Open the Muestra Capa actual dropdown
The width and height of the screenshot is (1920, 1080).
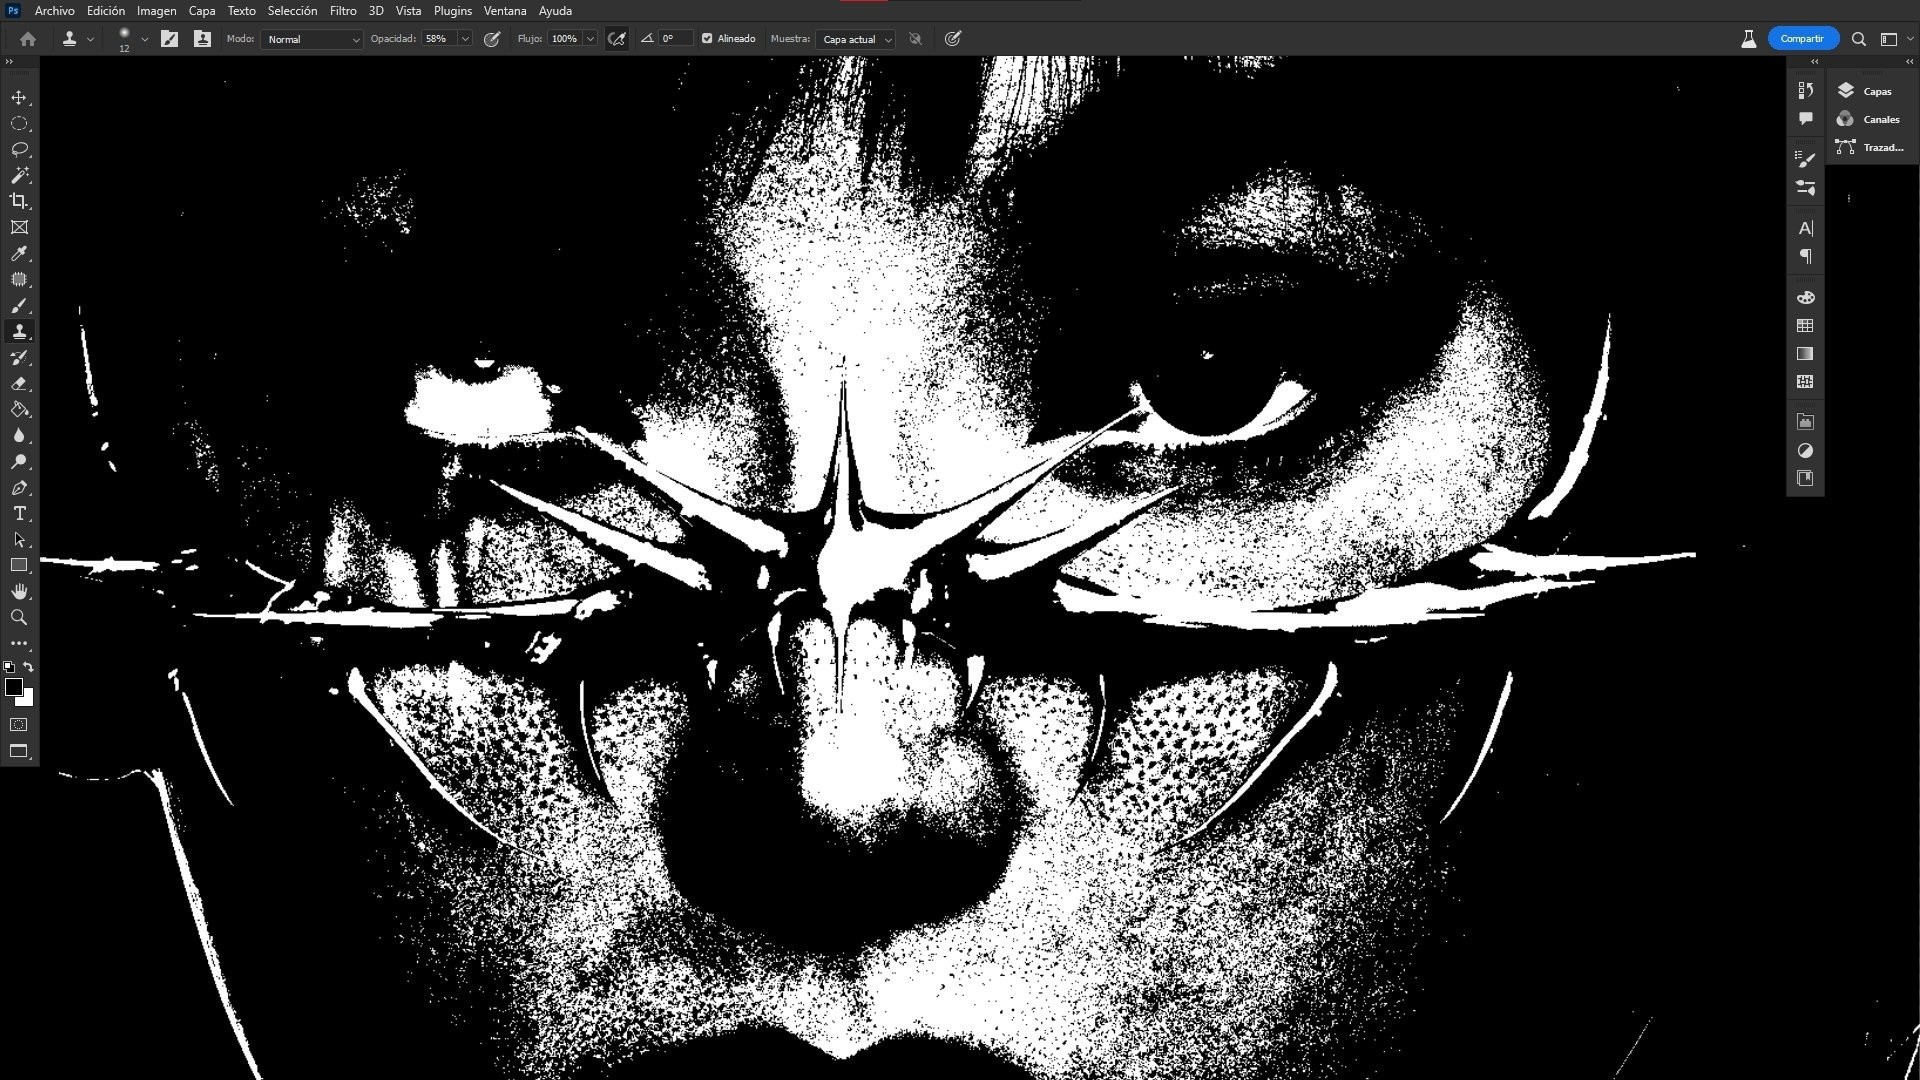(856, 39)
